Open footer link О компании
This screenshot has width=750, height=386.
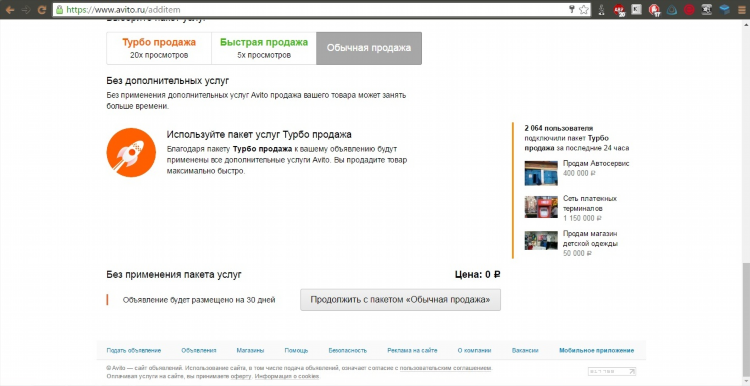[474, 350]
